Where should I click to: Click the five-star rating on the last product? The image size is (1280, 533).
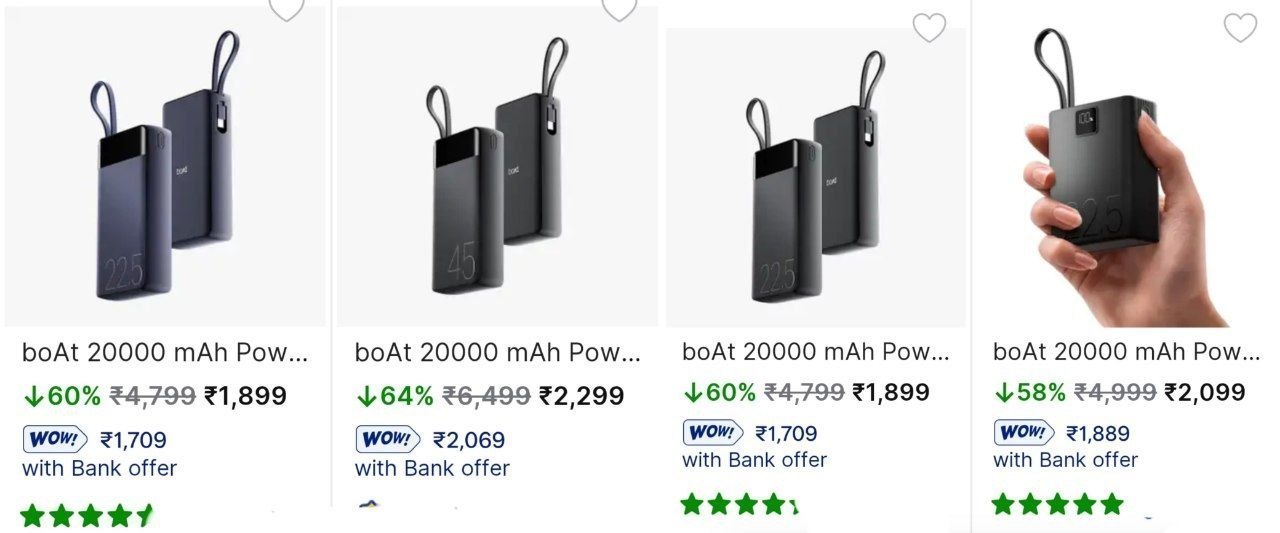[x=1058, y=503]
